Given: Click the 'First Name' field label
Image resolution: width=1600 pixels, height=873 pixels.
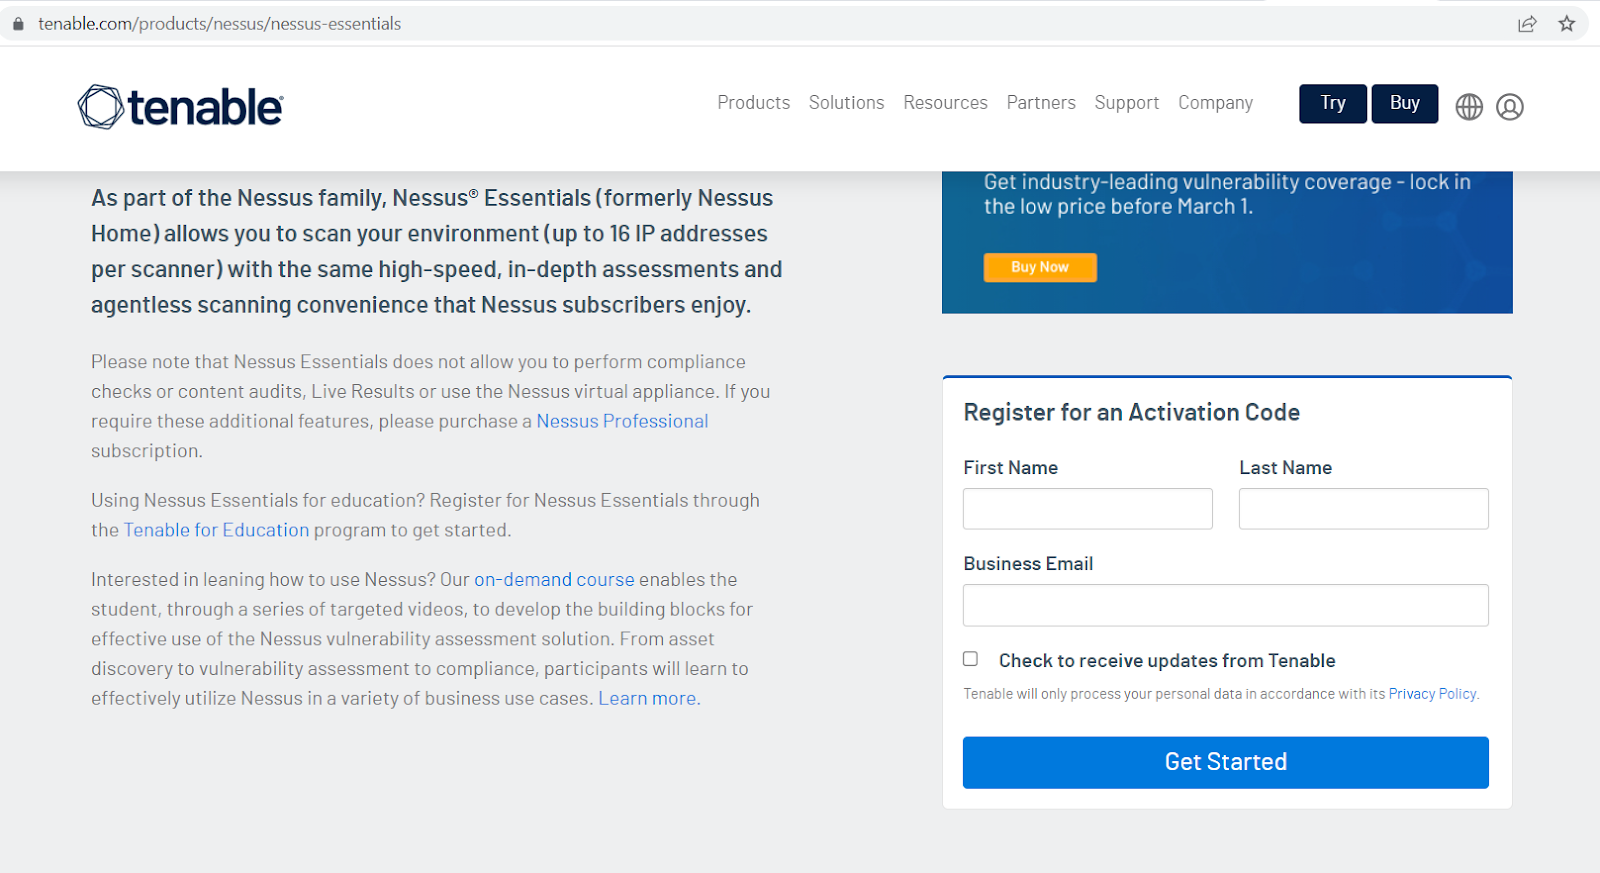Looking at the screenshot, I should click(1011, 467).
